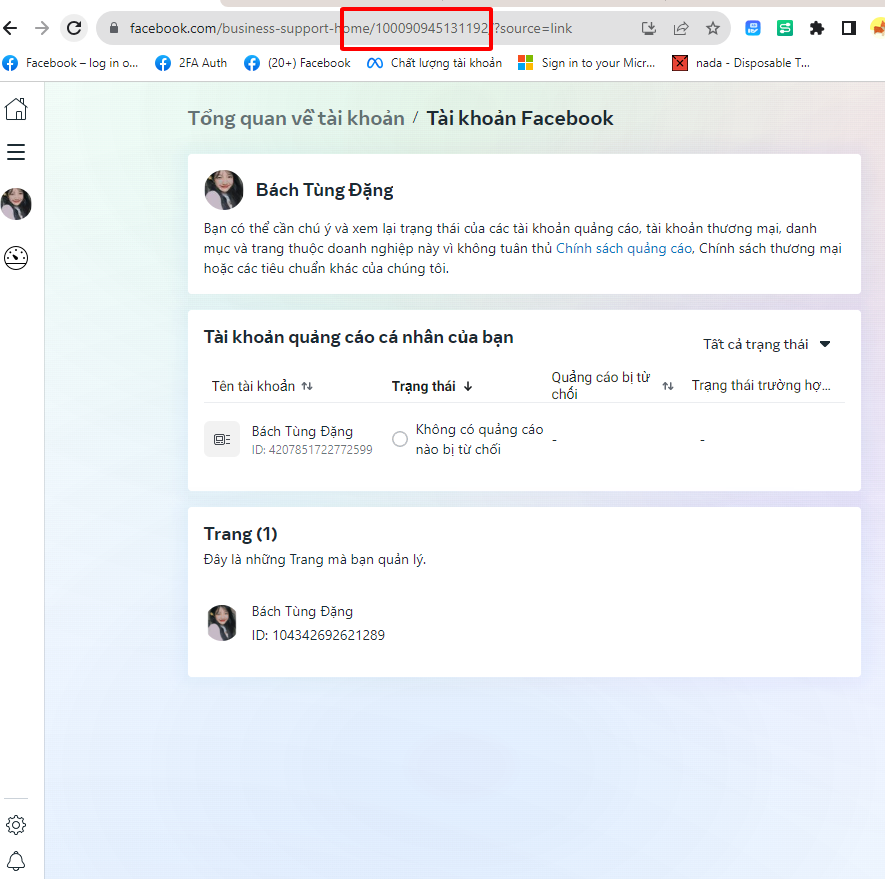885x879 pixels.
Task: Click Bách Tùng Đặng profile photo in header card
Action: (x=224, y=190)
